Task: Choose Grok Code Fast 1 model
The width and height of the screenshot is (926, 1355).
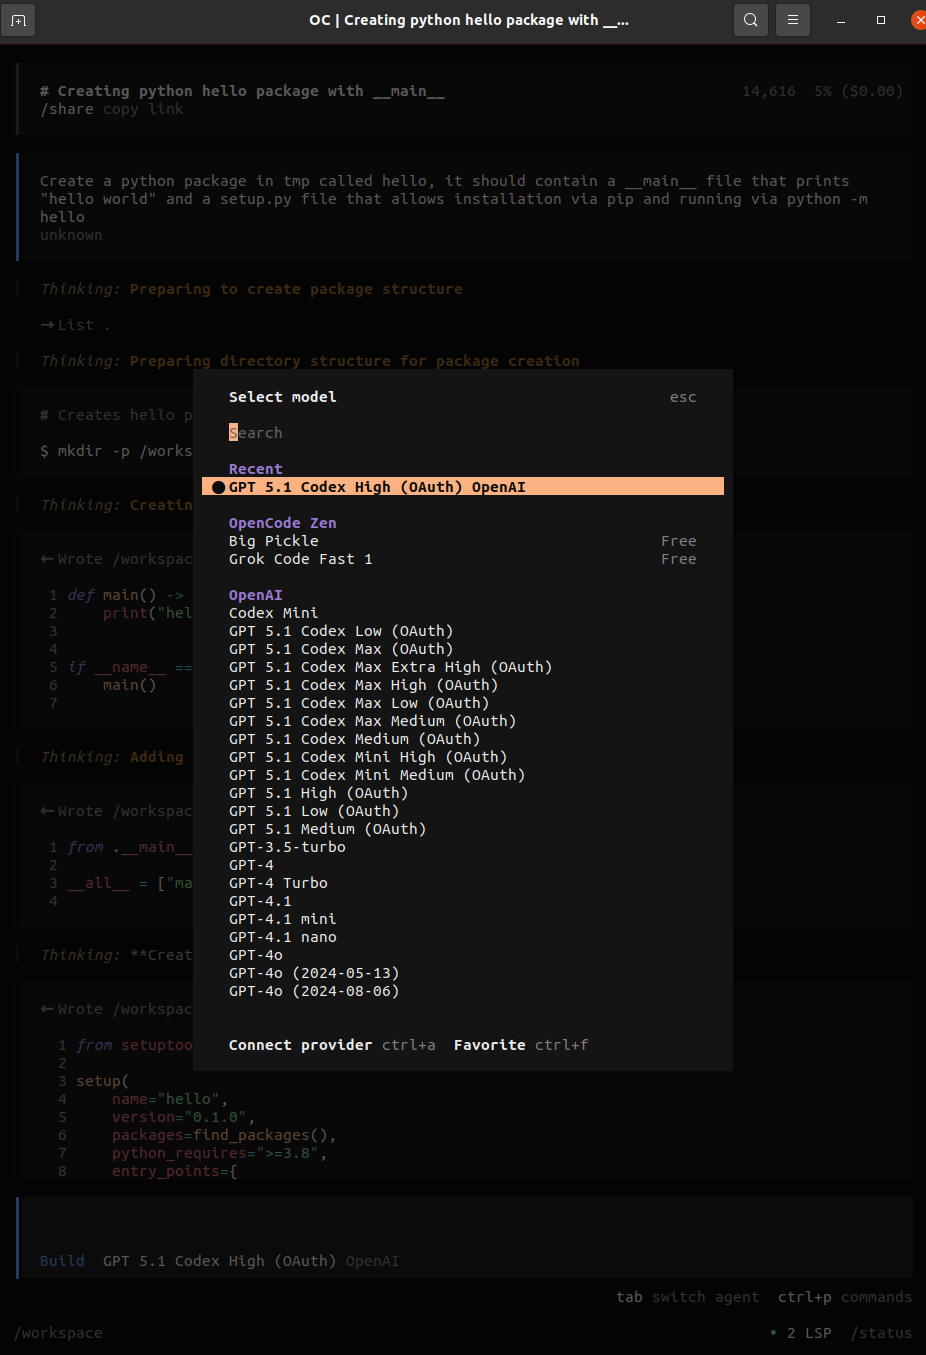Action: [x=300, y=559]
